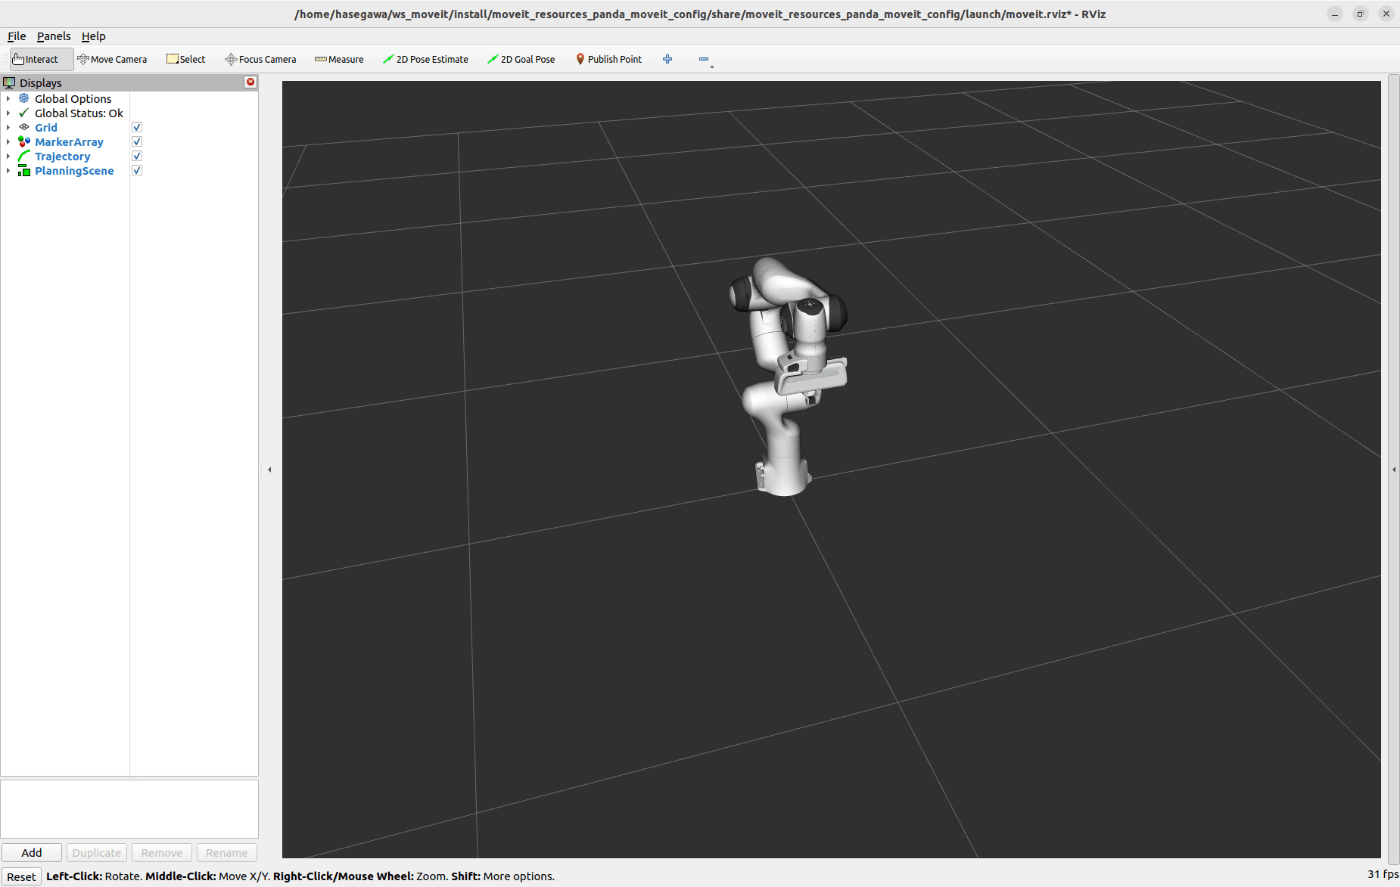Open the File menu
Image resolution: width=1400 pixels, height=887 pixels.
pyautogui.click(x=17, y=36)
